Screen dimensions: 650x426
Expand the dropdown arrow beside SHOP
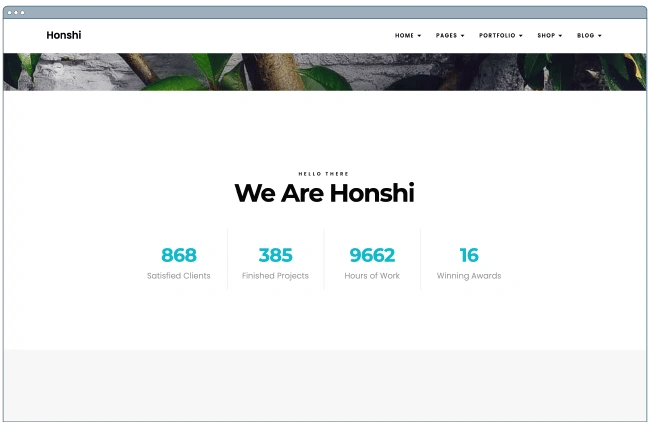point(560,36)
